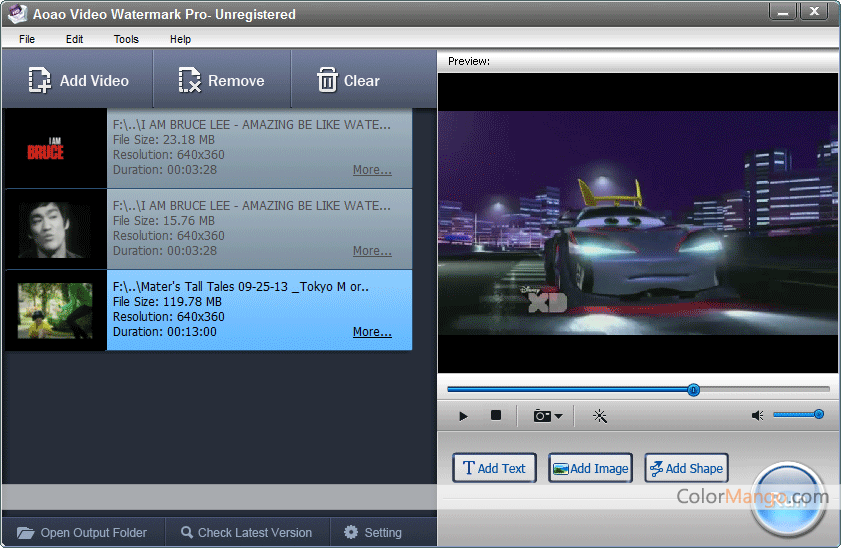Open the Tools menu
Viewport: 841px width, 548px height.
click(x=126, y=39)
